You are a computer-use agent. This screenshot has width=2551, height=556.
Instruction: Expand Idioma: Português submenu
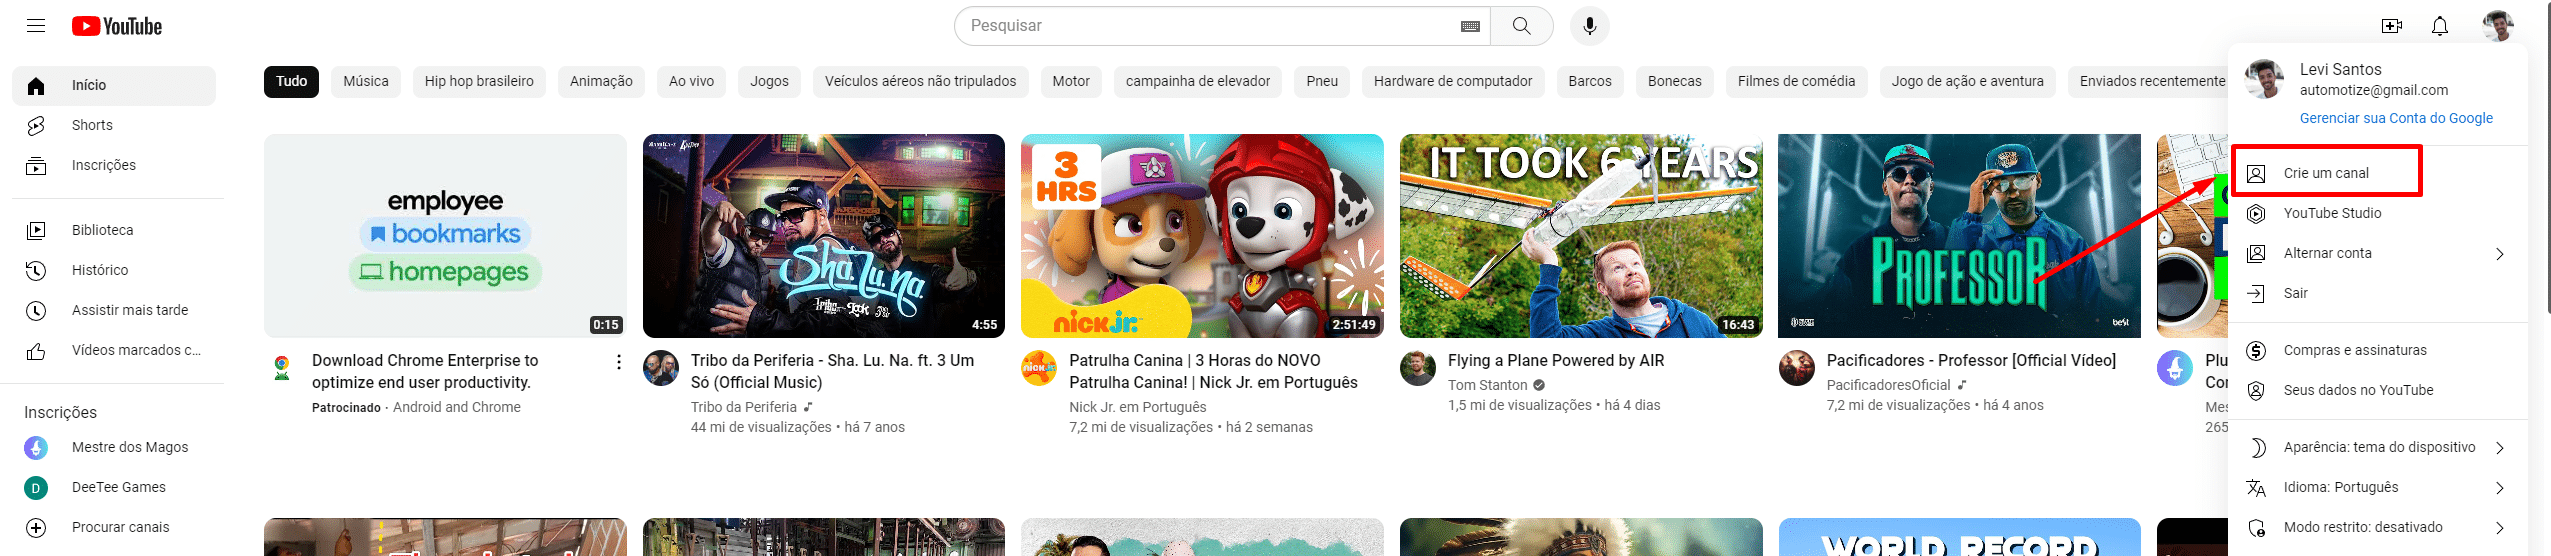tap(2378, 487)
